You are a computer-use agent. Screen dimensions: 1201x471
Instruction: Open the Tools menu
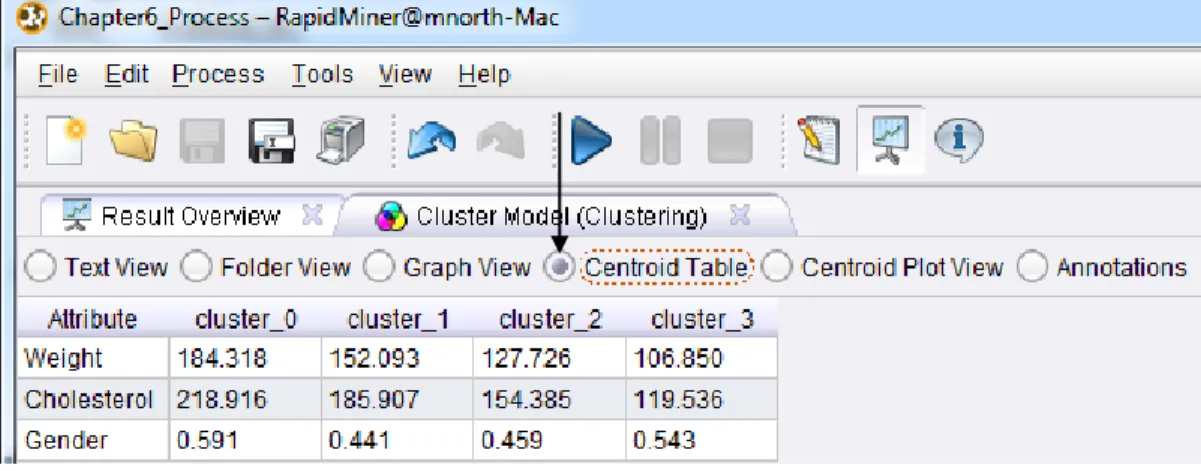point(322,75)
